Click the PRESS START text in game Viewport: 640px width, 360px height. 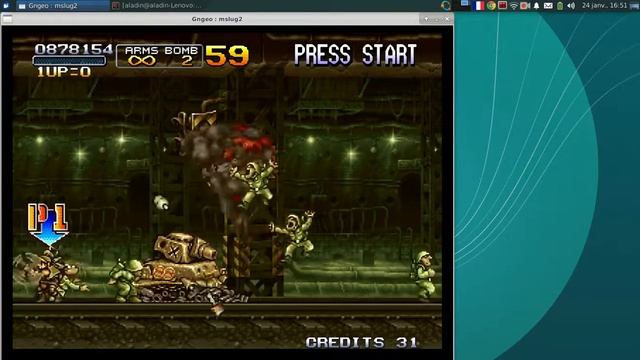[355, 54]
